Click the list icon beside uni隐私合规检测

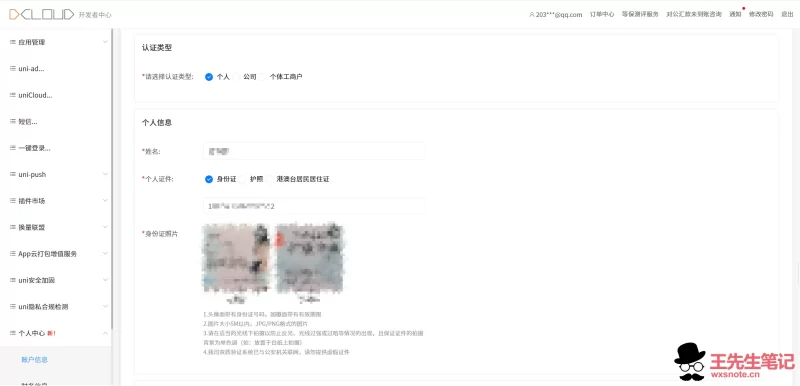[x=13, y=306]
